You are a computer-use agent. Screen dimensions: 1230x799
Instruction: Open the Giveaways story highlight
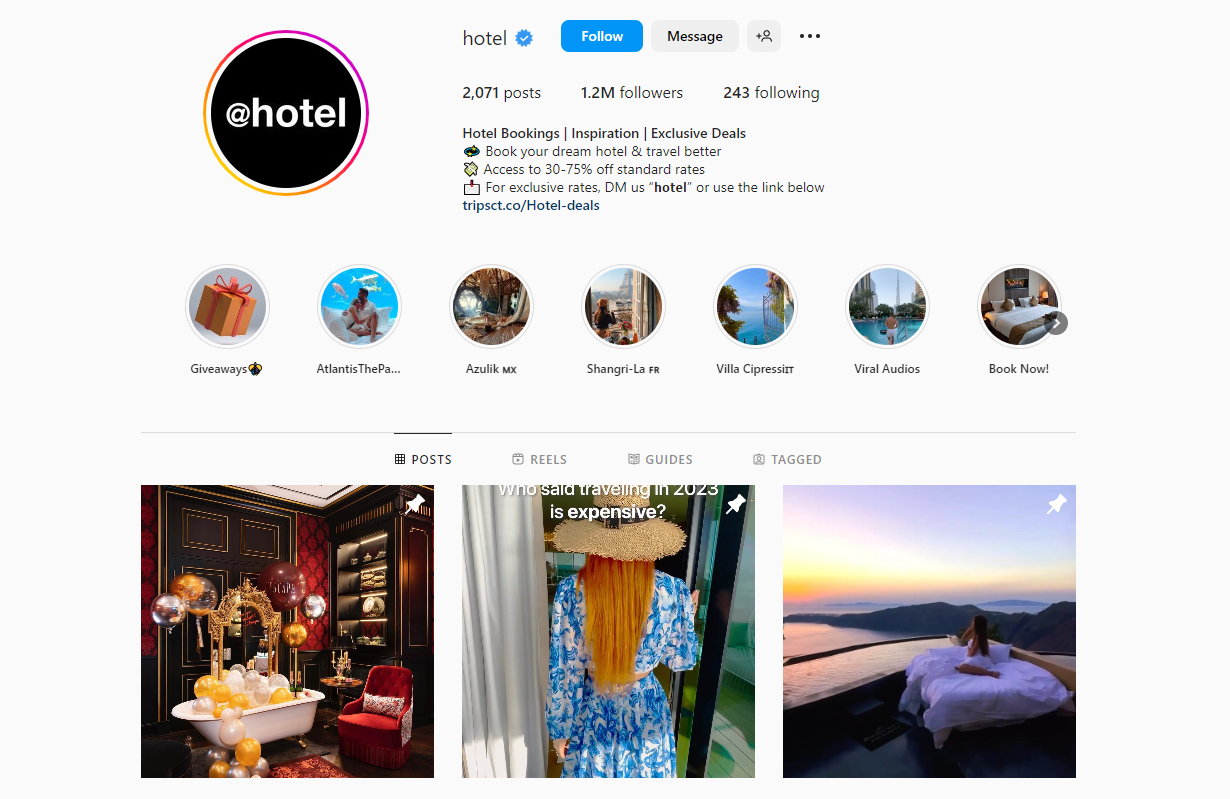click(227, 306)
